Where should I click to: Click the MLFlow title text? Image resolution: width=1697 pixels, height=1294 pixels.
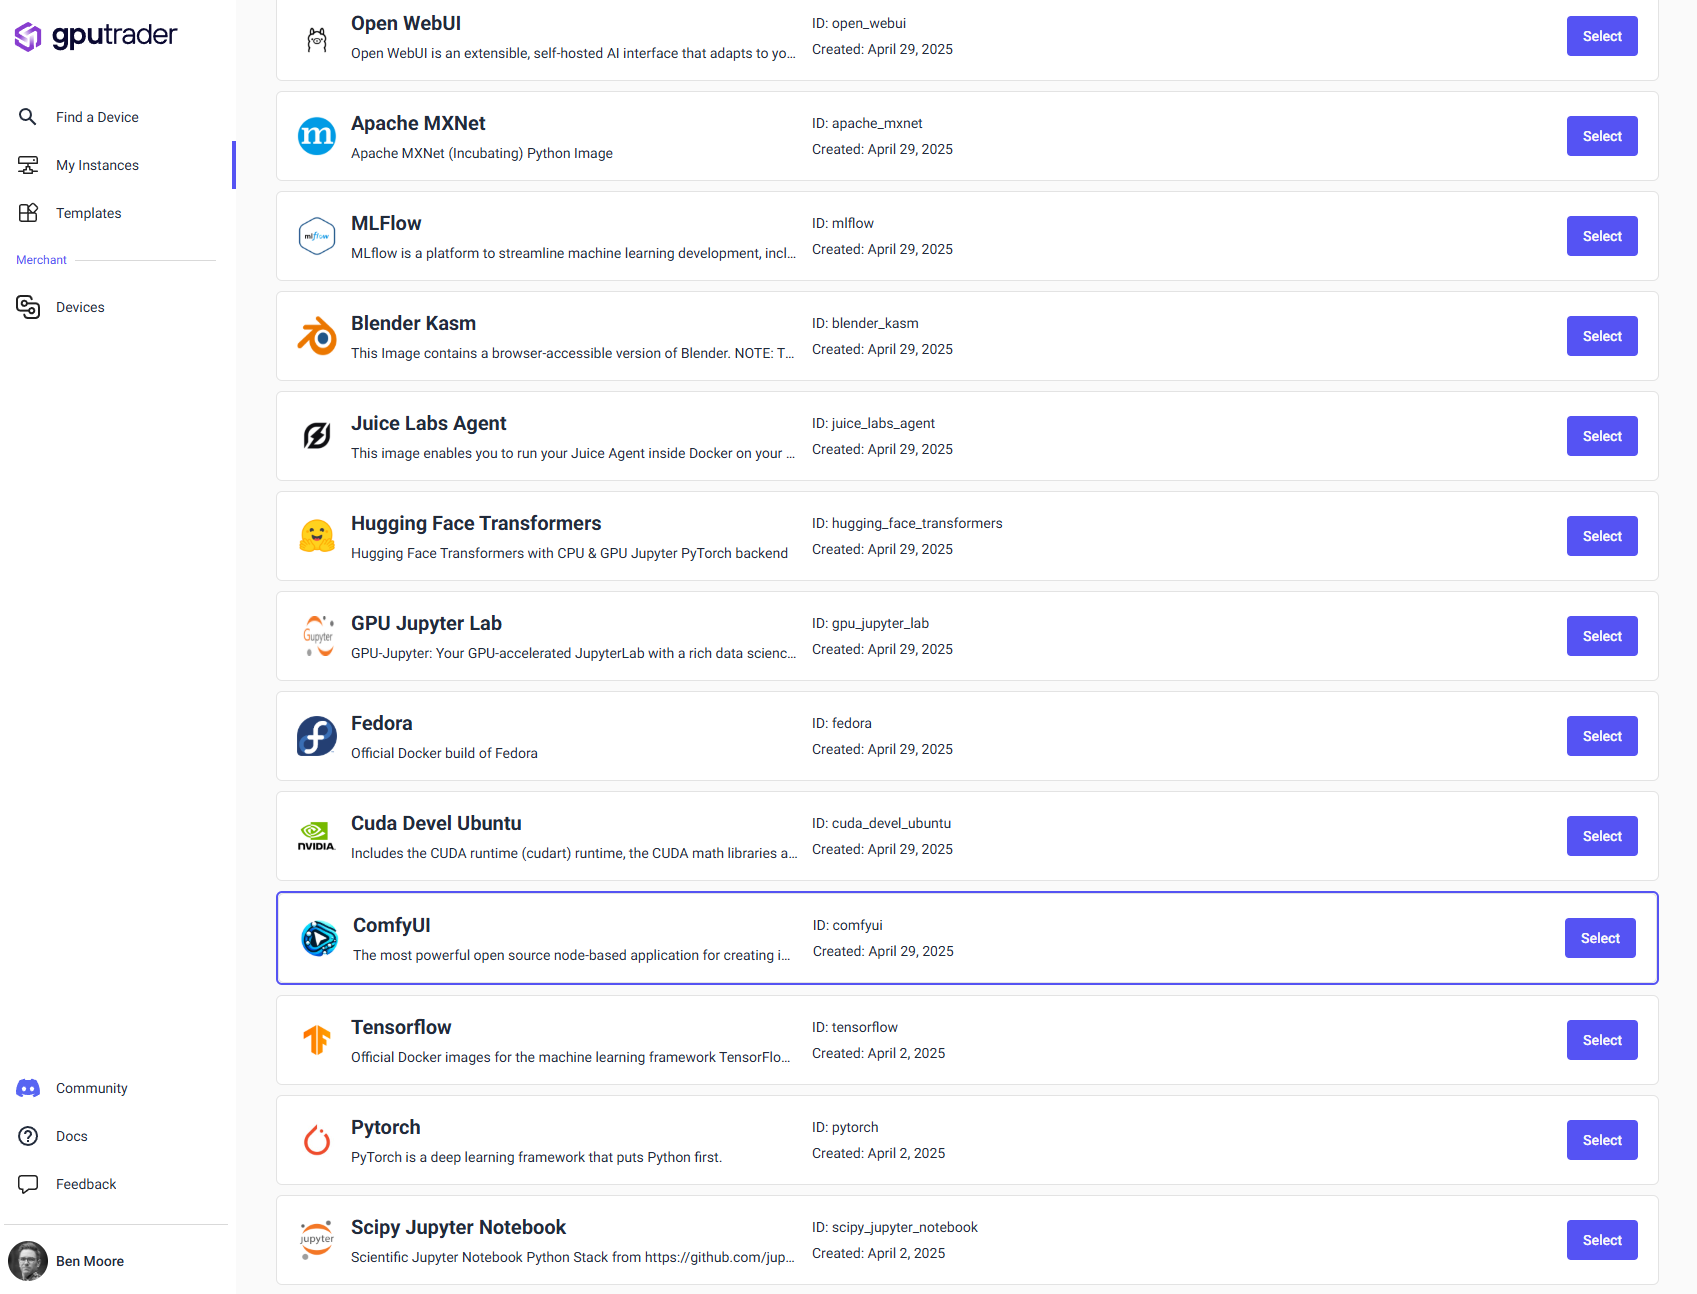(386, 223)
